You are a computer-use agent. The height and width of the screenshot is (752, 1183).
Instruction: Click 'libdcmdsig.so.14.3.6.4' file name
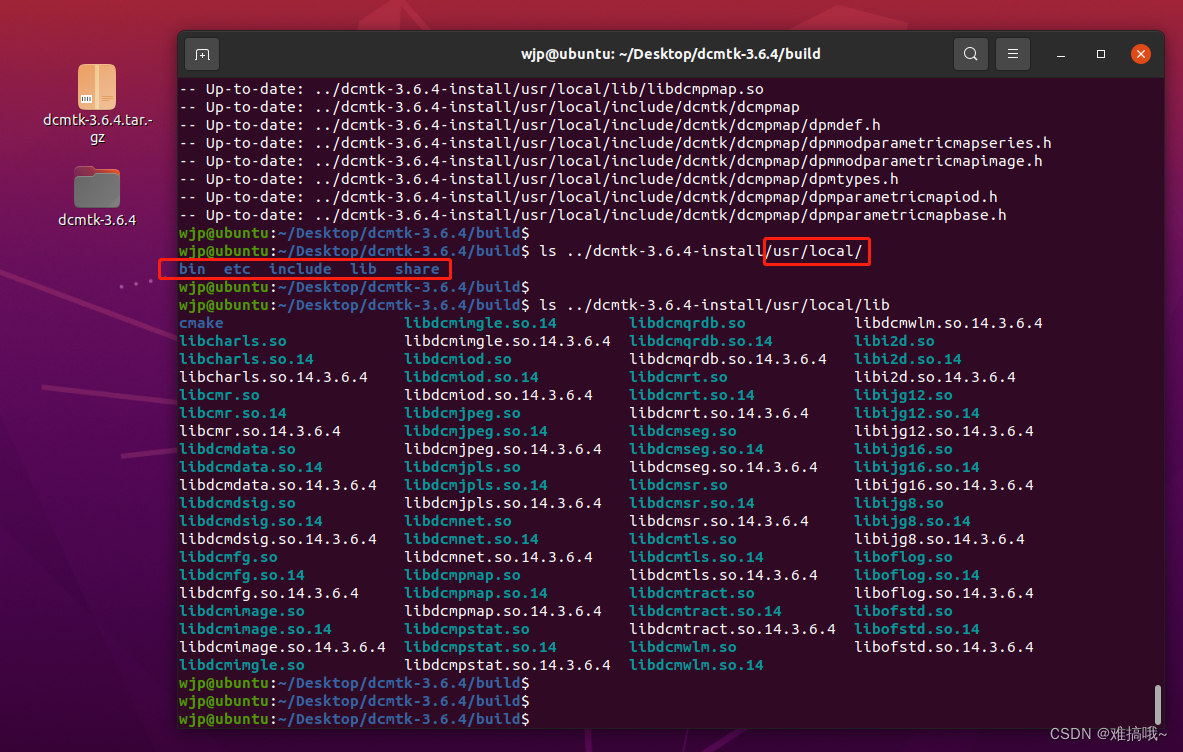click(x=278, y=539)
